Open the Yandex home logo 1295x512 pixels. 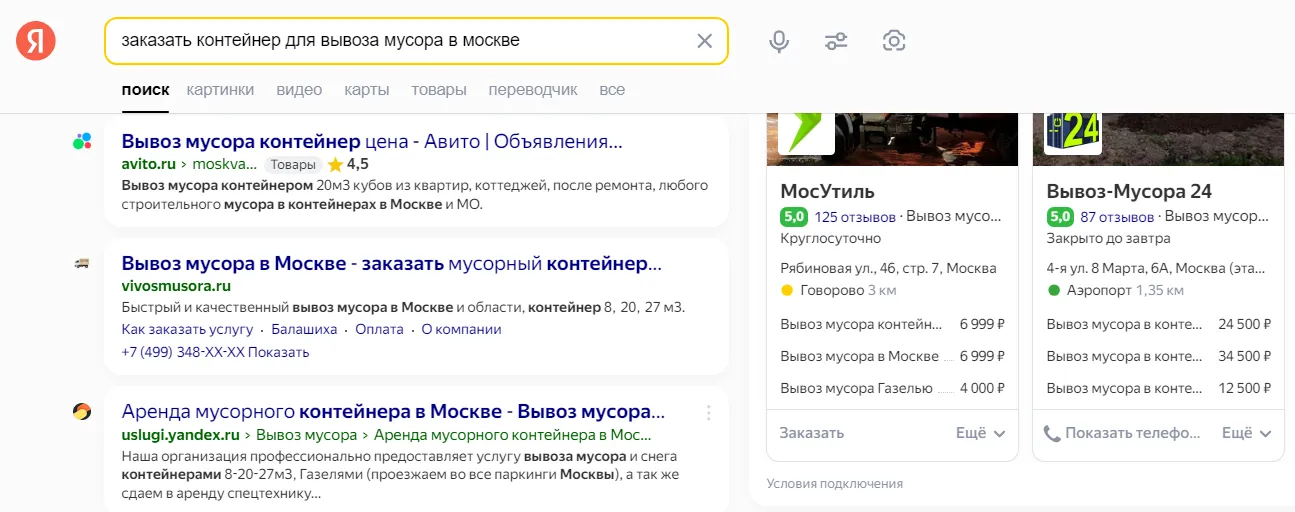(36, 41)
